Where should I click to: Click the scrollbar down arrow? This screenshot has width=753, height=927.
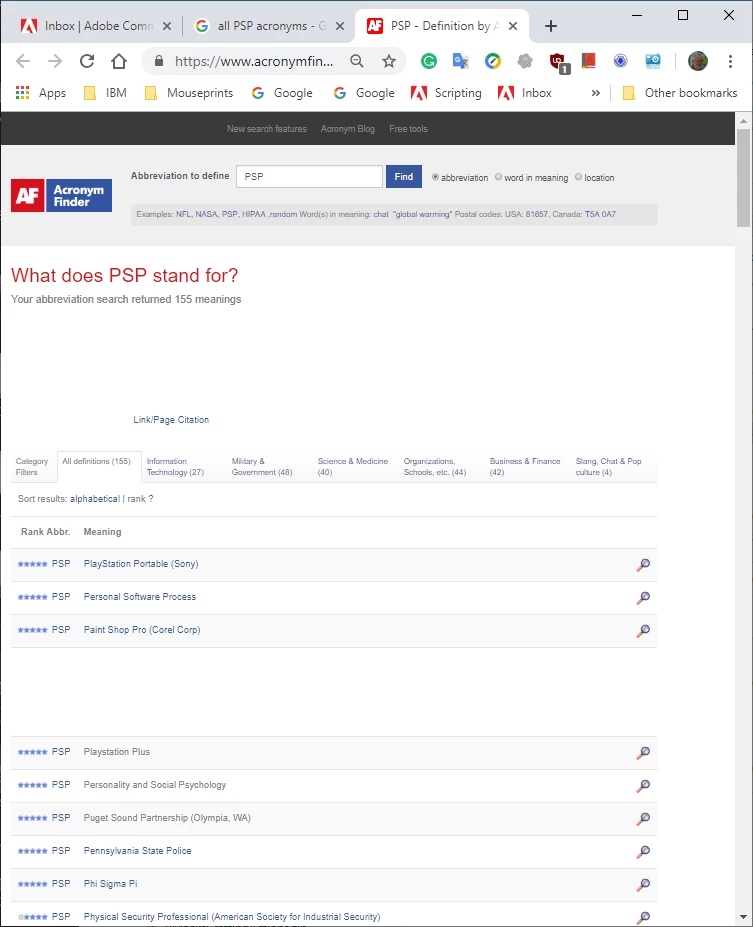pos(744,918)
